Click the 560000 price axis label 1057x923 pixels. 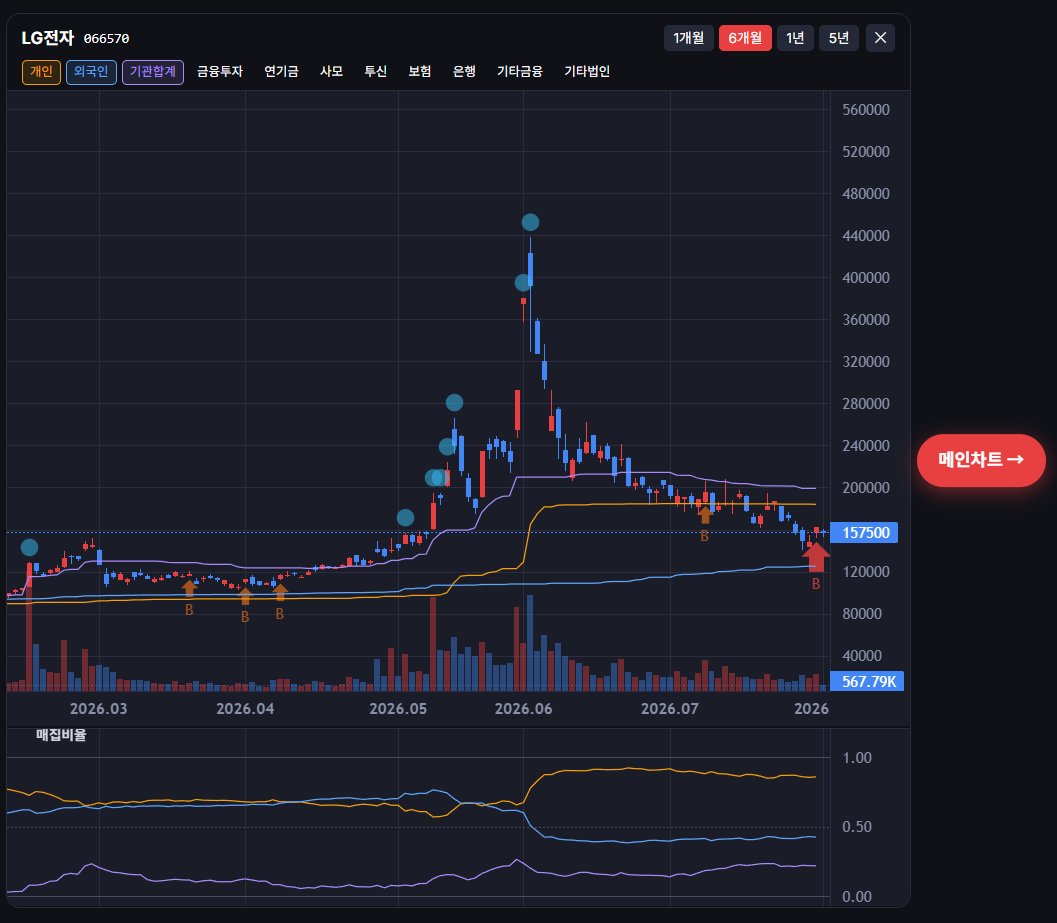pos(866,110)
